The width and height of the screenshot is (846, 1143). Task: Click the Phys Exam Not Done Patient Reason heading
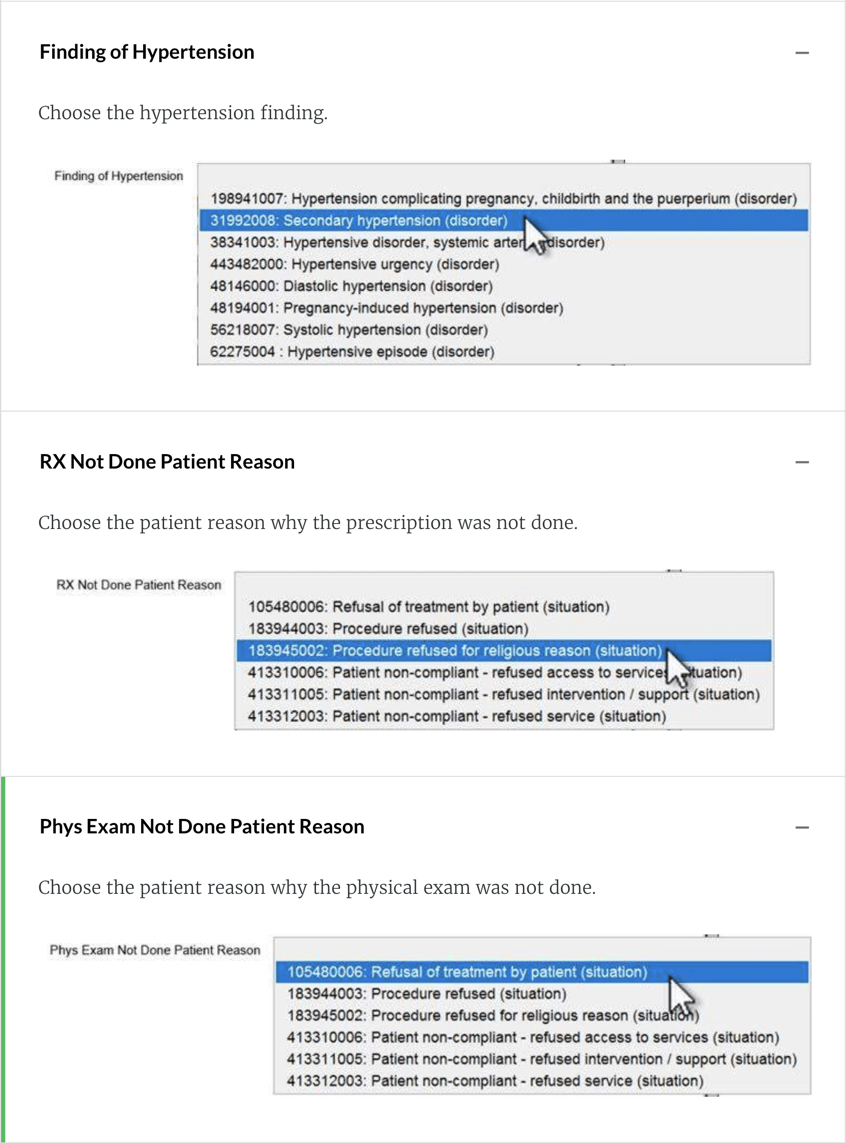click(202, 827)
